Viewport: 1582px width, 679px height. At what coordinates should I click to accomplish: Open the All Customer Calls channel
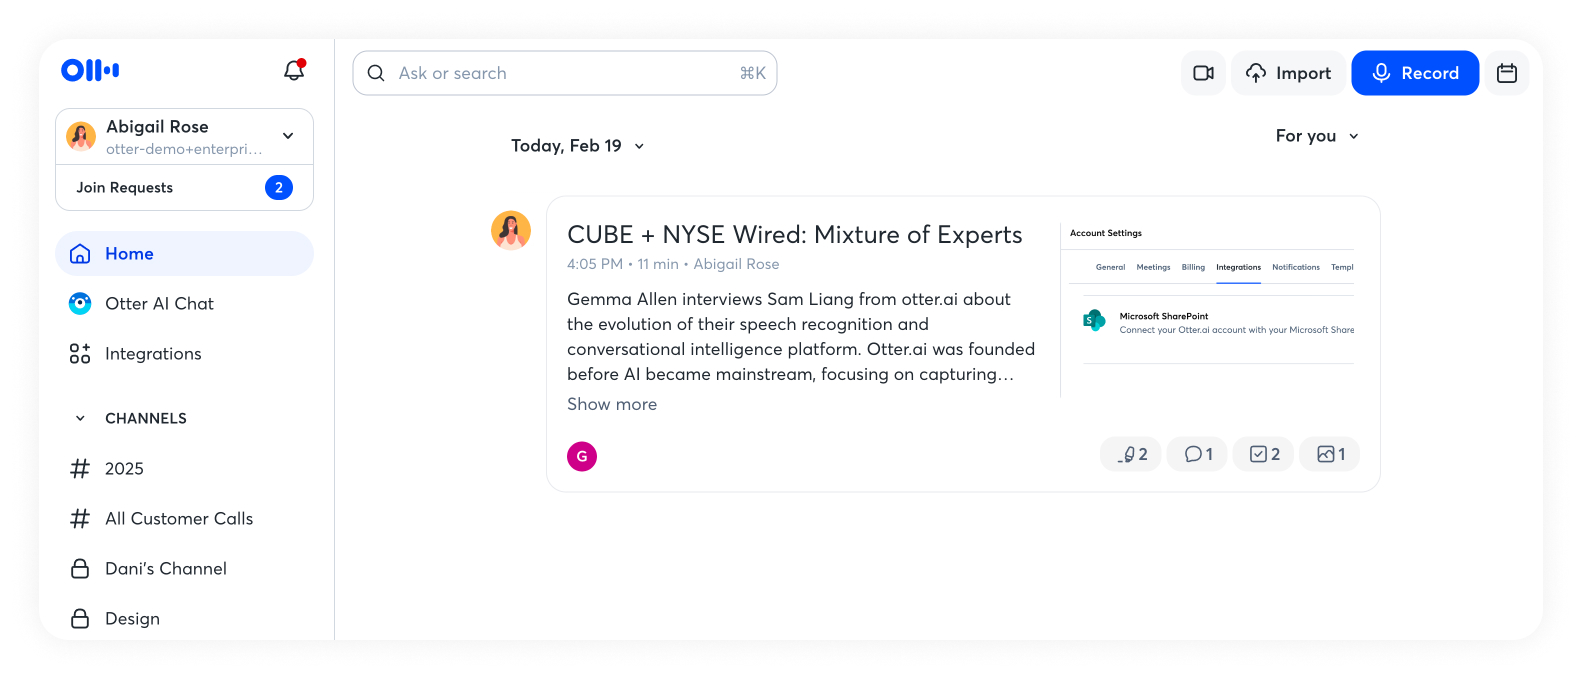point(179,519)
